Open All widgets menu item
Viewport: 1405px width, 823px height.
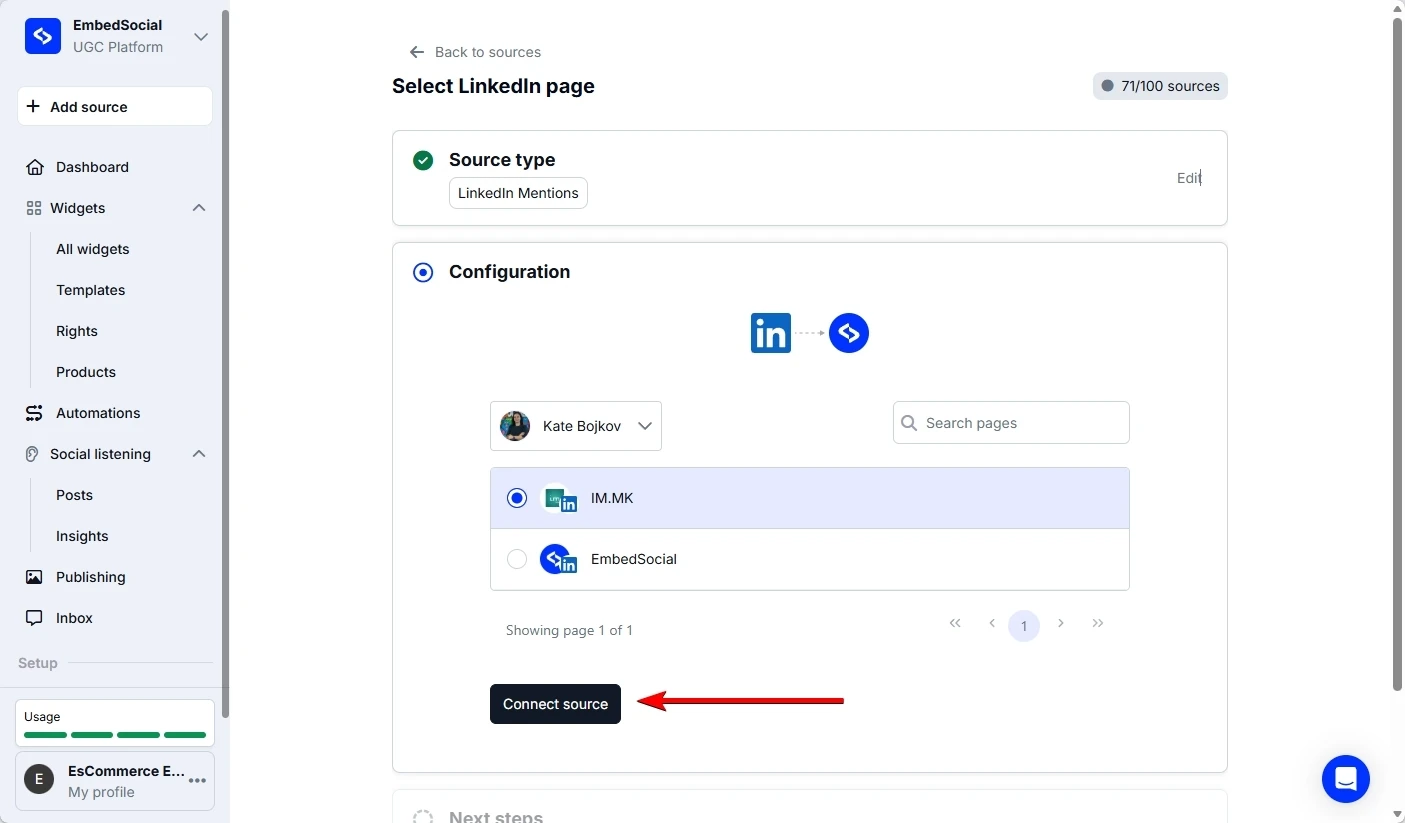(93, 249)
